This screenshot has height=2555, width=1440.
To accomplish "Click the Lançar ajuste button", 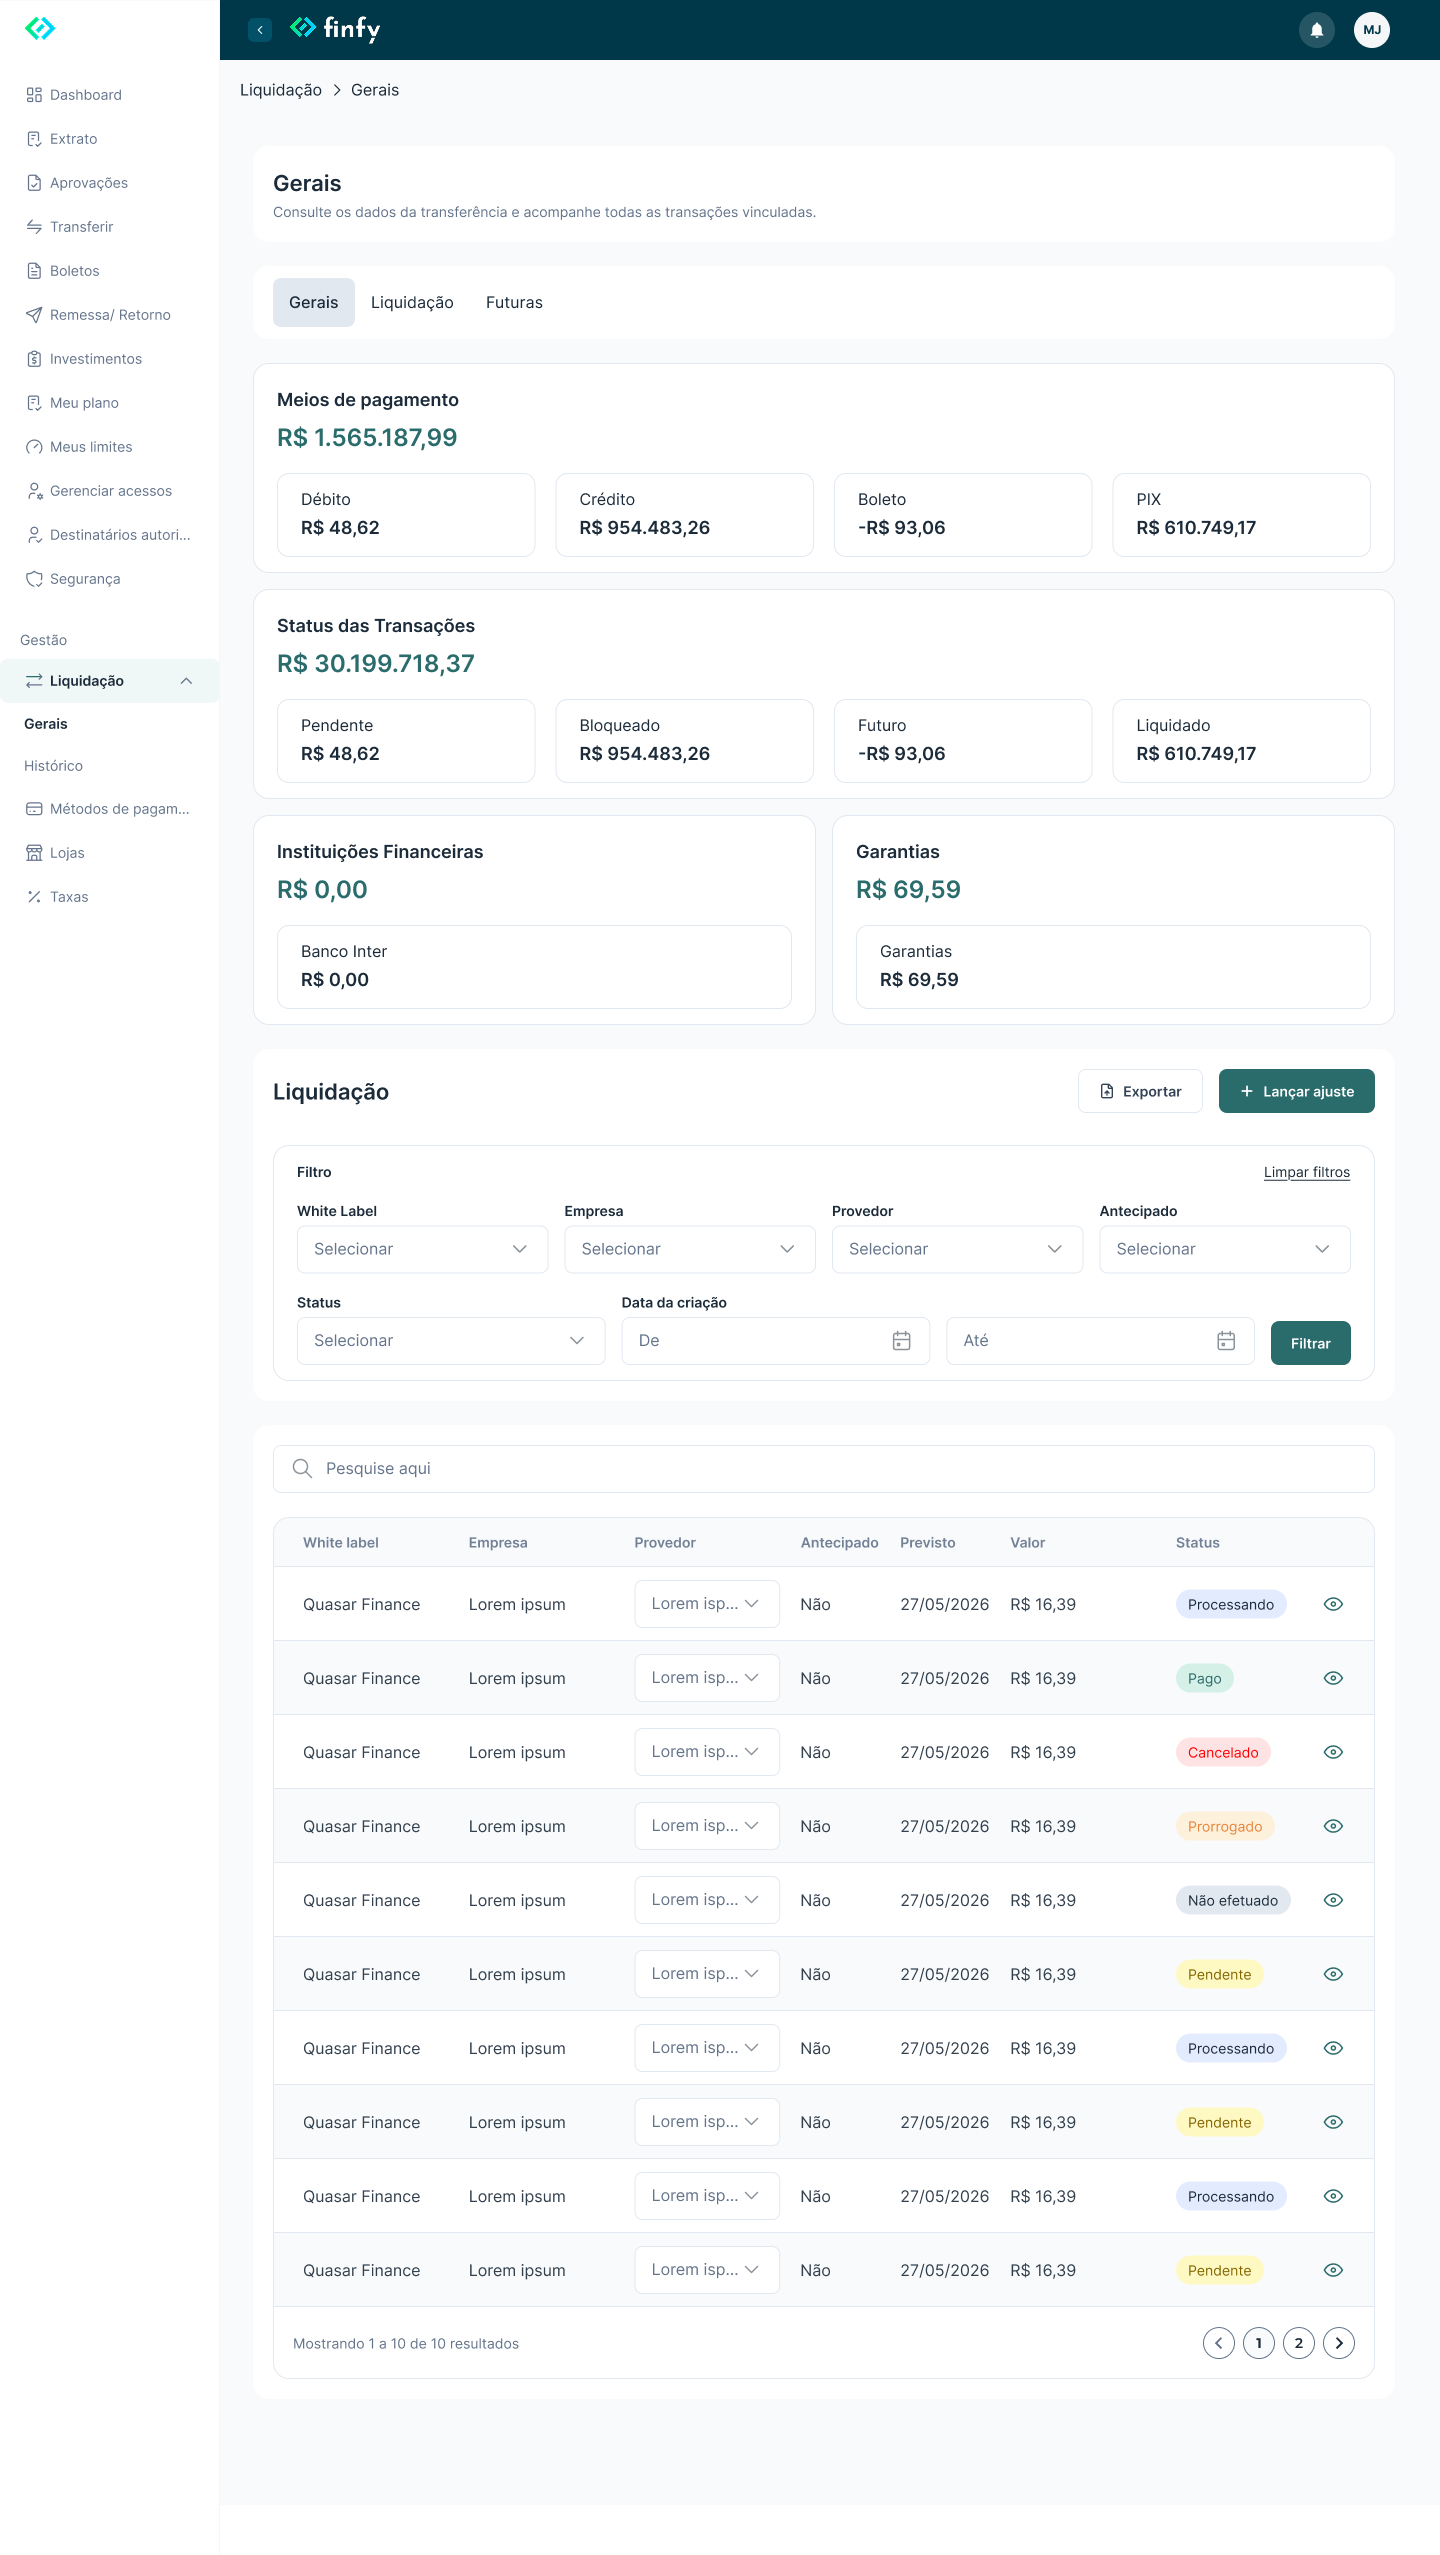I will [x=1297, y=1091].
